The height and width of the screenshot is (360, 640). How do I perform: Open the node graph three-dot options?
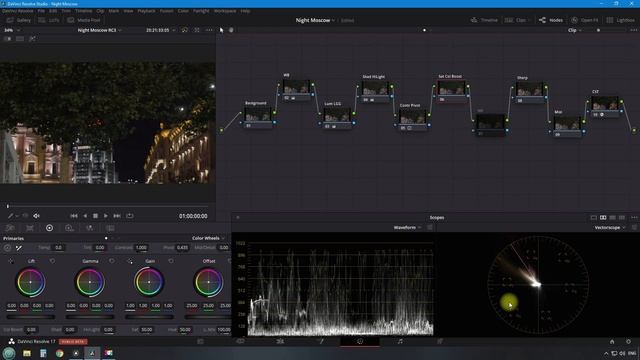coord(633,30)
